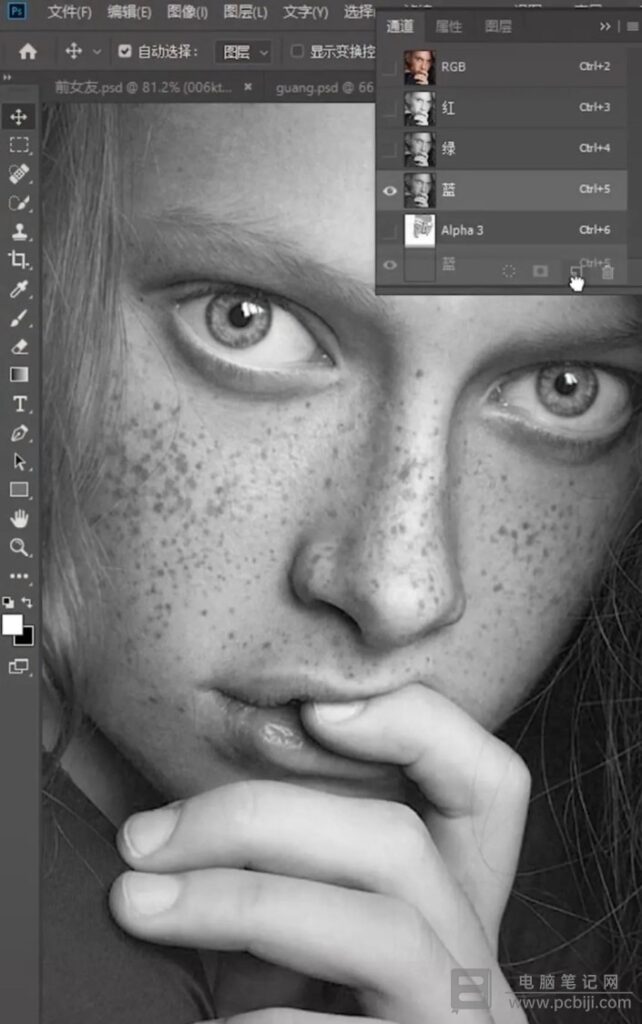Select the Crop tool

click(x=19, y=260)
